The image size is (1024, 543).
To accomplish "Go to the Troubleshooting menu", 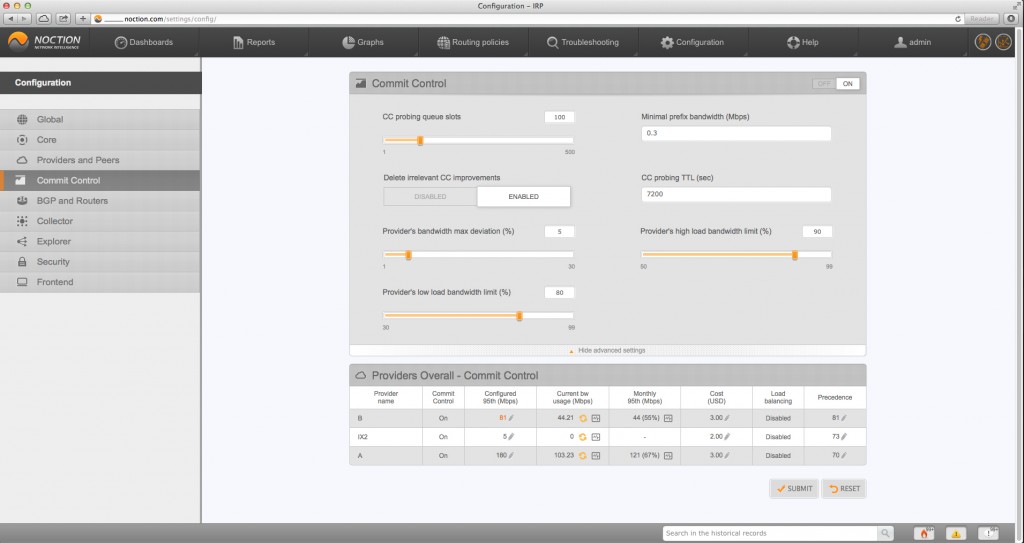I will point(582,42).
